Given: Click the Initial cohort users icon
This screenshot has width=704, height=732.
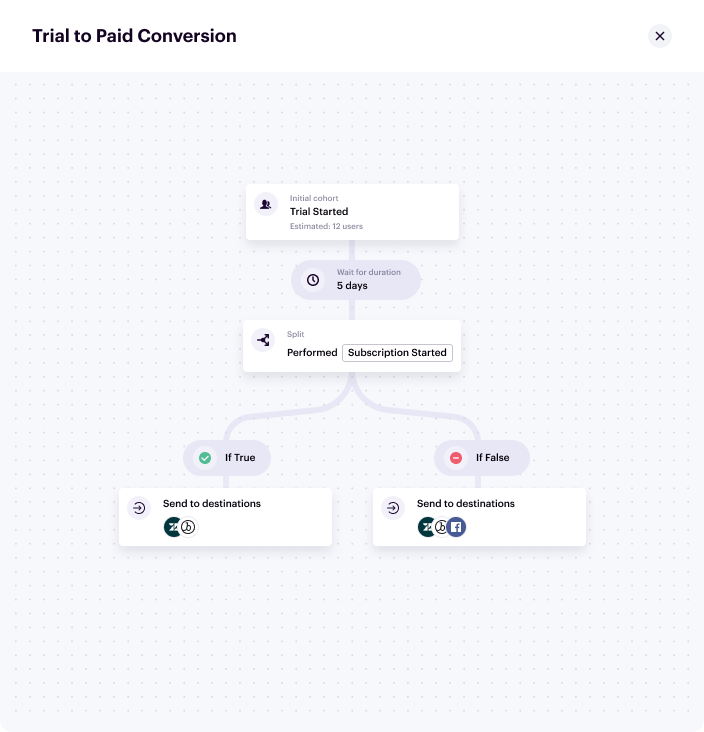Looking at the screenshot, I should point(265,204).
